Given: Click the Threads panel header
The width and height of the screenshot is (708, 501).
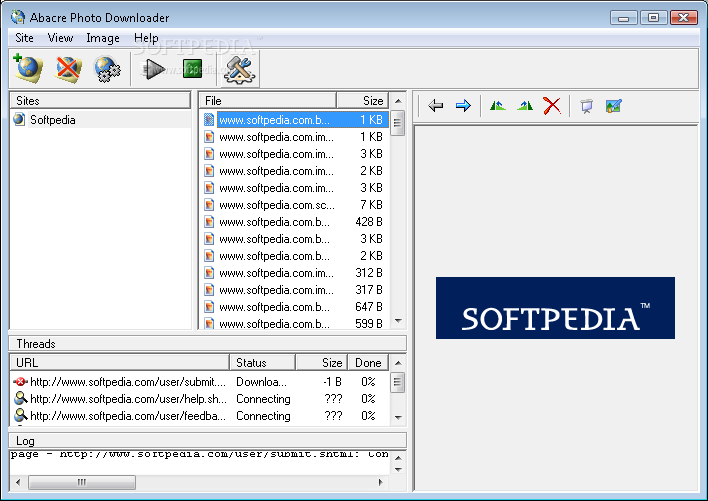Looking at the screenshot, I should click(208, 343).
